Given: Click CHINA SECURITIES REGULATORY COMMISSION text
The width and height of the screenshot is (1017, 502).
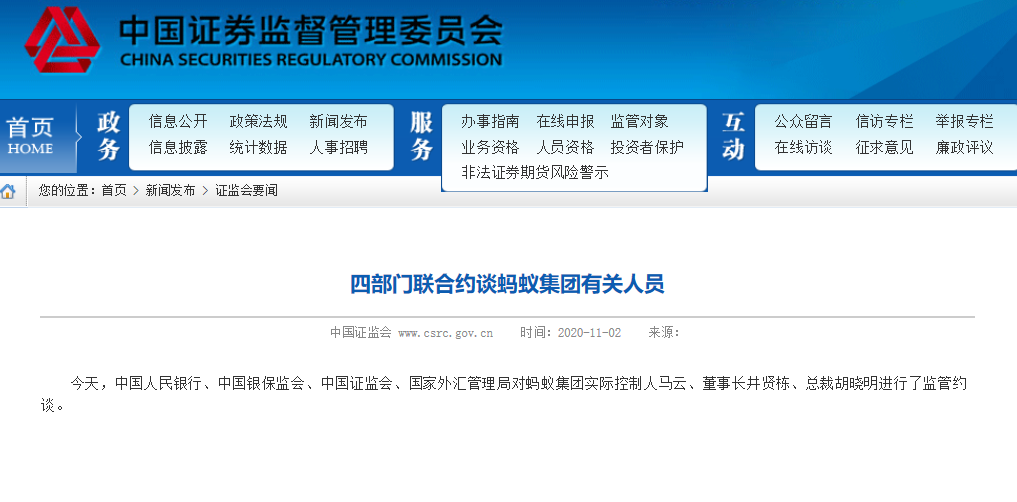Looking at the screenshot, I should (311, 60).
